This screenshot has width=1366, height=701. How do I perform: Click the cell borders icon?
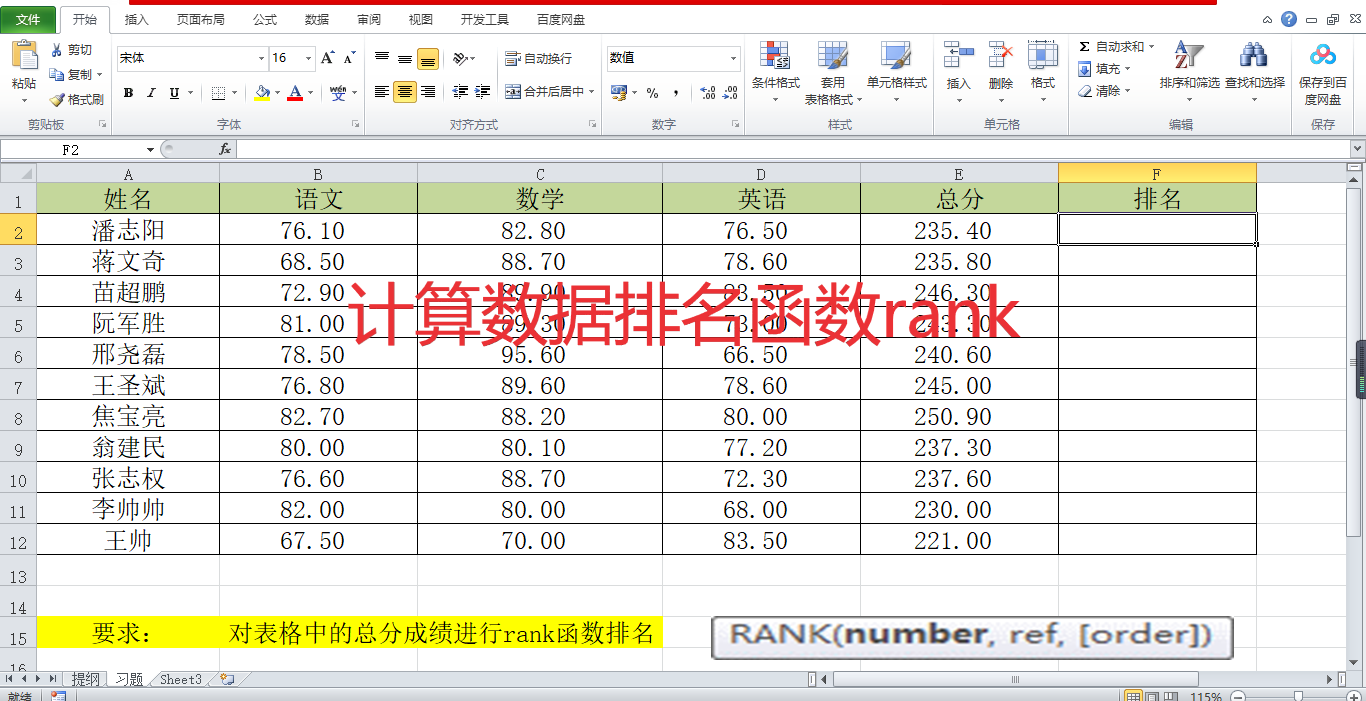(219, 93)
